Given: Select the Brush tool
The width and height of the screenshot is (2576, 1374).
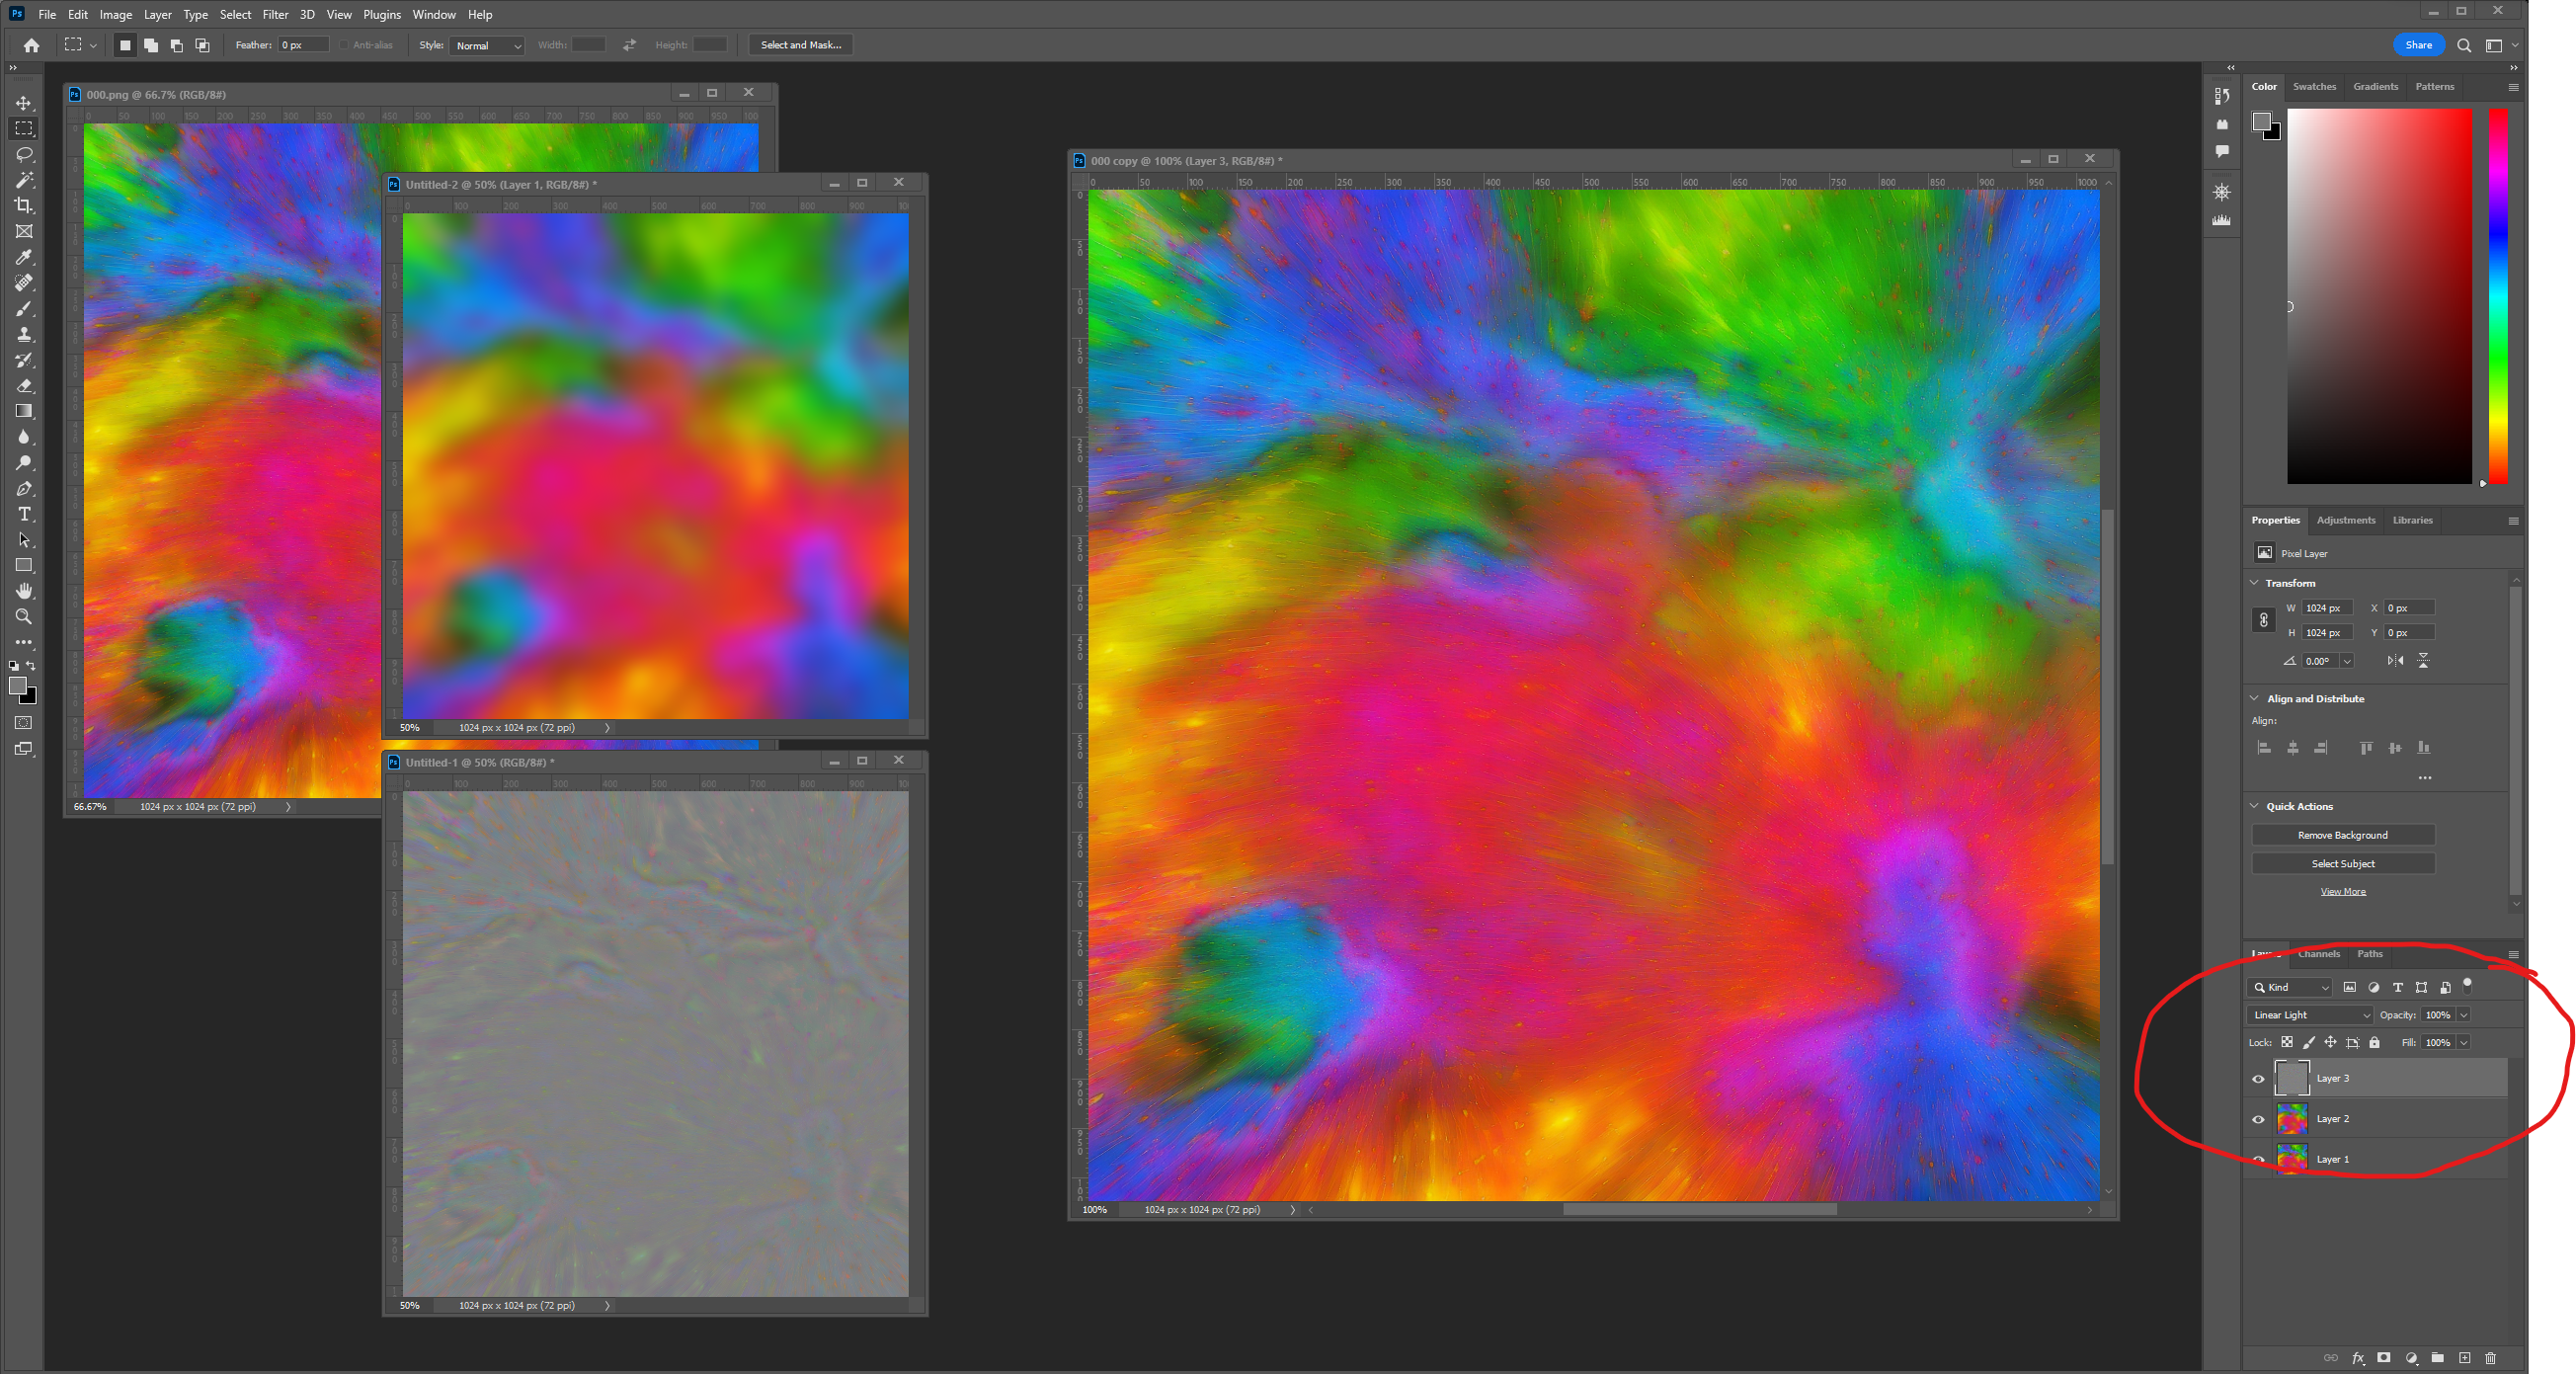Looking at the screenshot, I should click(24, 309).
